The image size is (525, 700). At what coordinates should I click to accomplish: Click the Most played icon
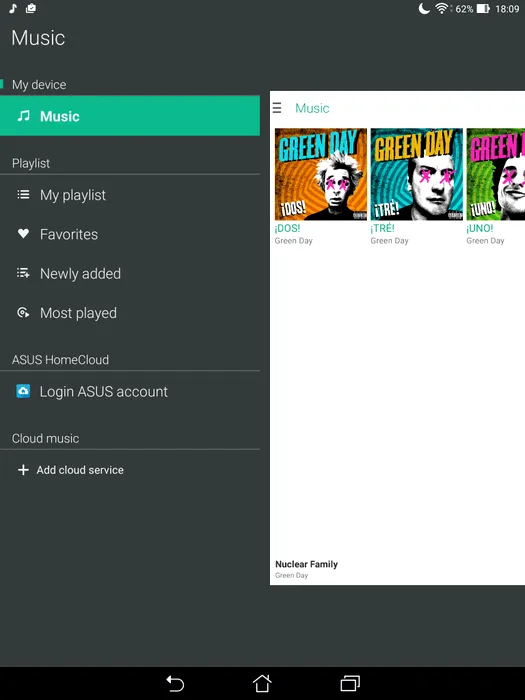tap(23, 312)
